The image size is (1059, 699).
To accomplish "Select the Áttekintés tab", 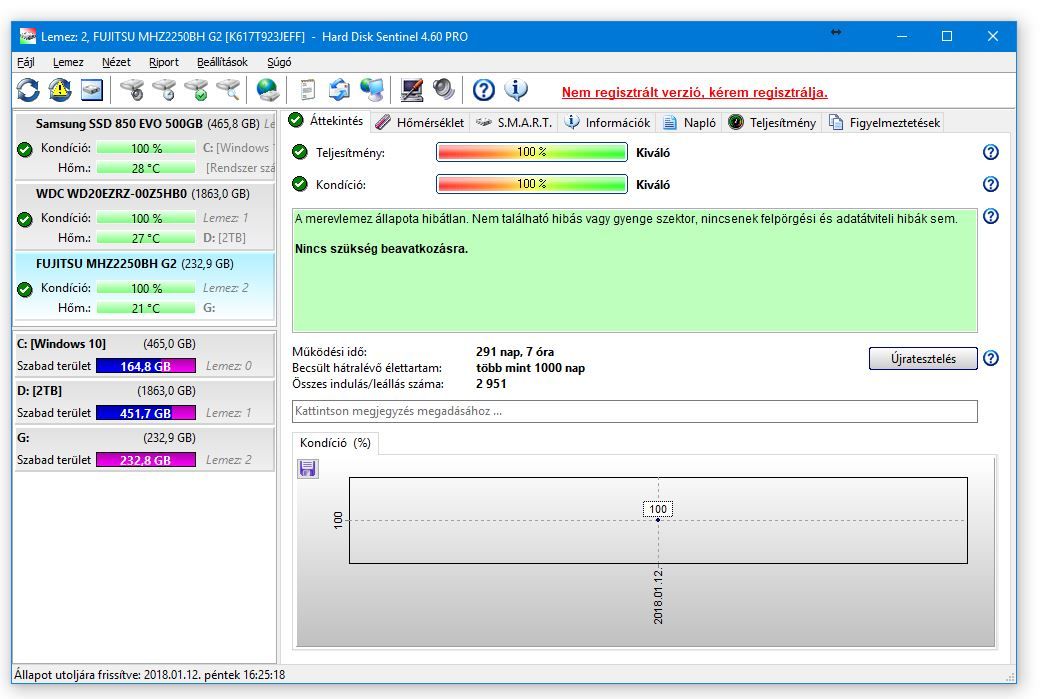I will (326, 121).
